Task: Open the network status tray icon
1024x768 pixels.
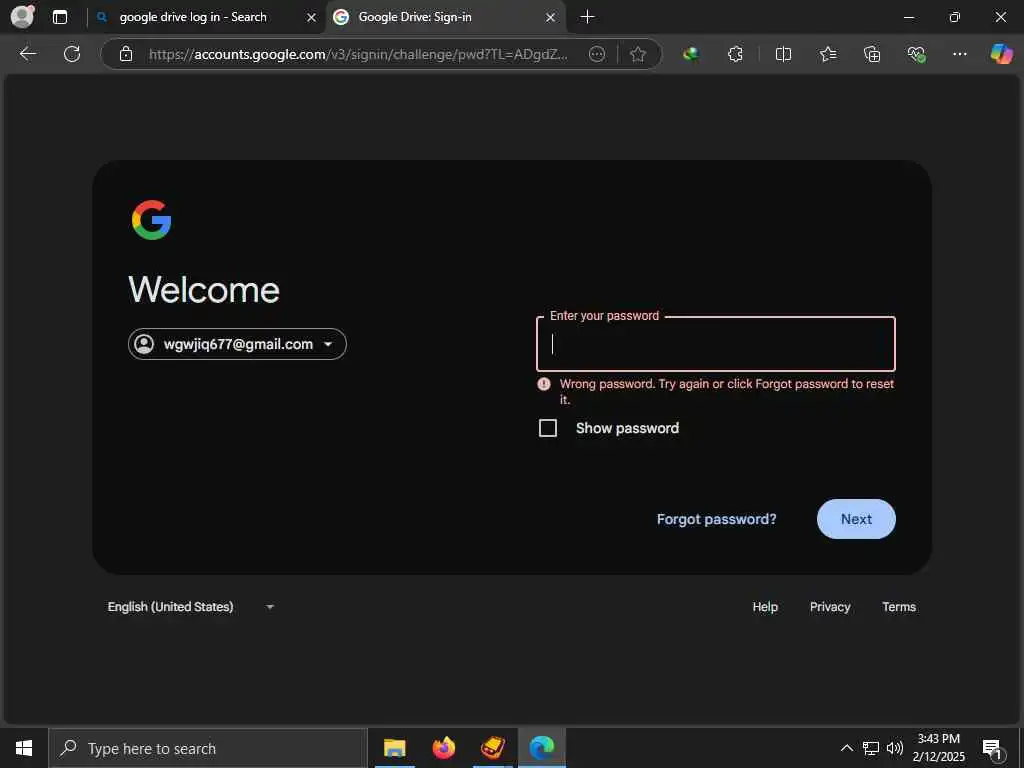Action: pos(871,748)
